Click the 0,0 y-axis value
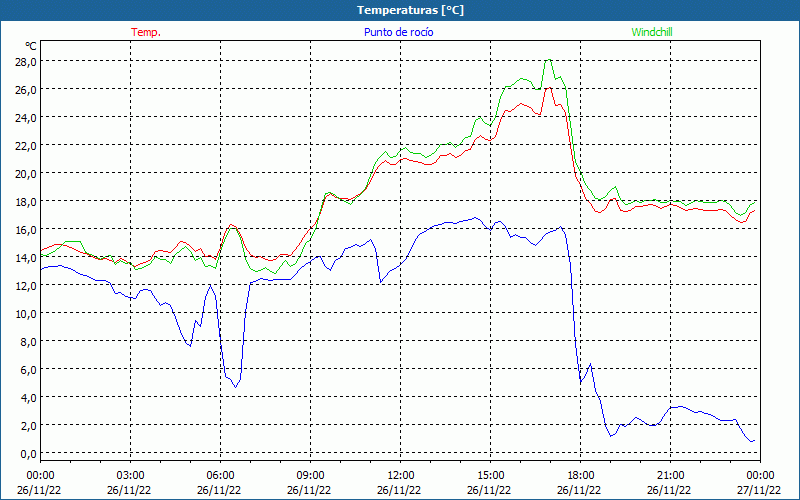 (28, 454)
